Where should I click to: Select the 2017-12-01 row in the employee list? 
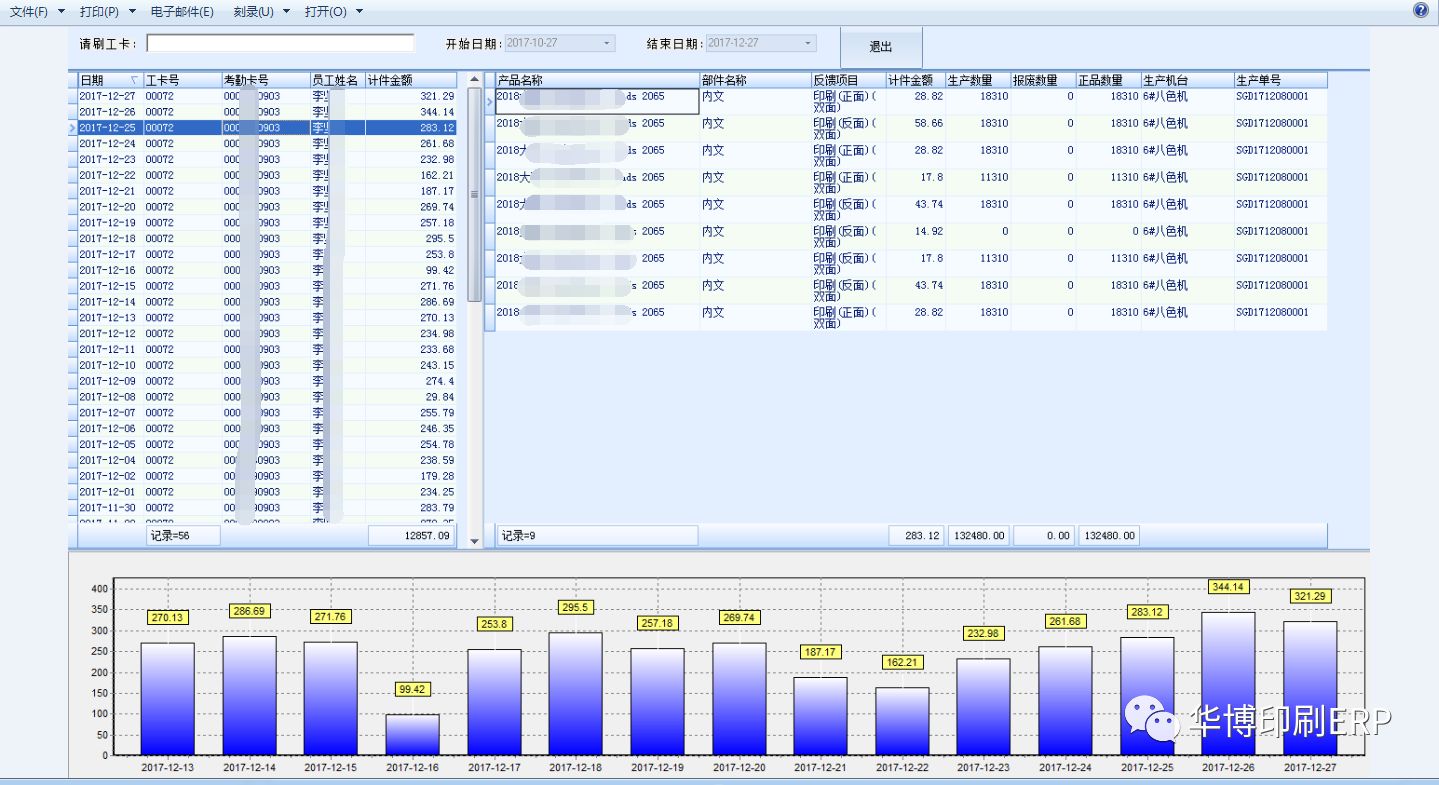(x=267, y=492)
